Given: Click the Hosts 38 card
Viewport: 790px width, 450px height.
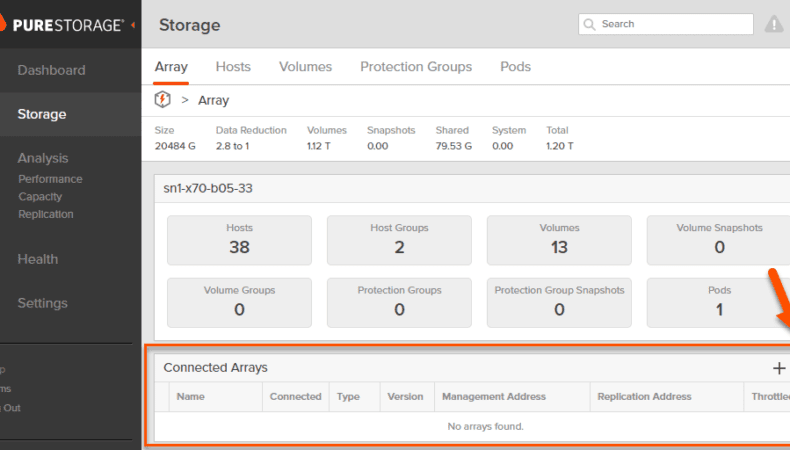Looking at the screenshot, I should point(239,240).
